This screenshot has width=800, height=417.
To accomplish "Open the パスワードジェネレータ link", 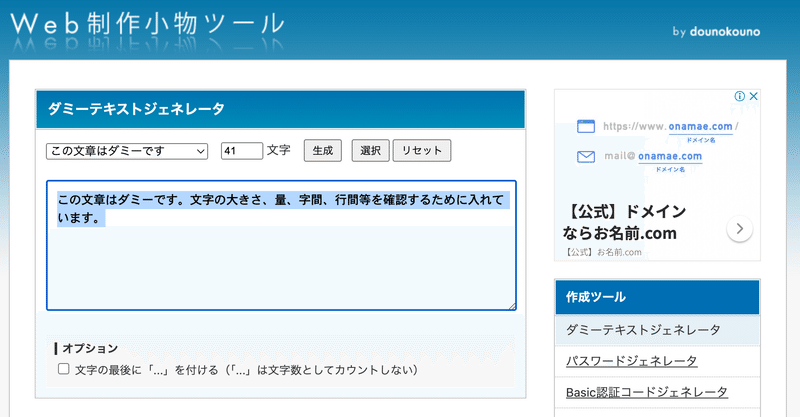I will (631, 361).
